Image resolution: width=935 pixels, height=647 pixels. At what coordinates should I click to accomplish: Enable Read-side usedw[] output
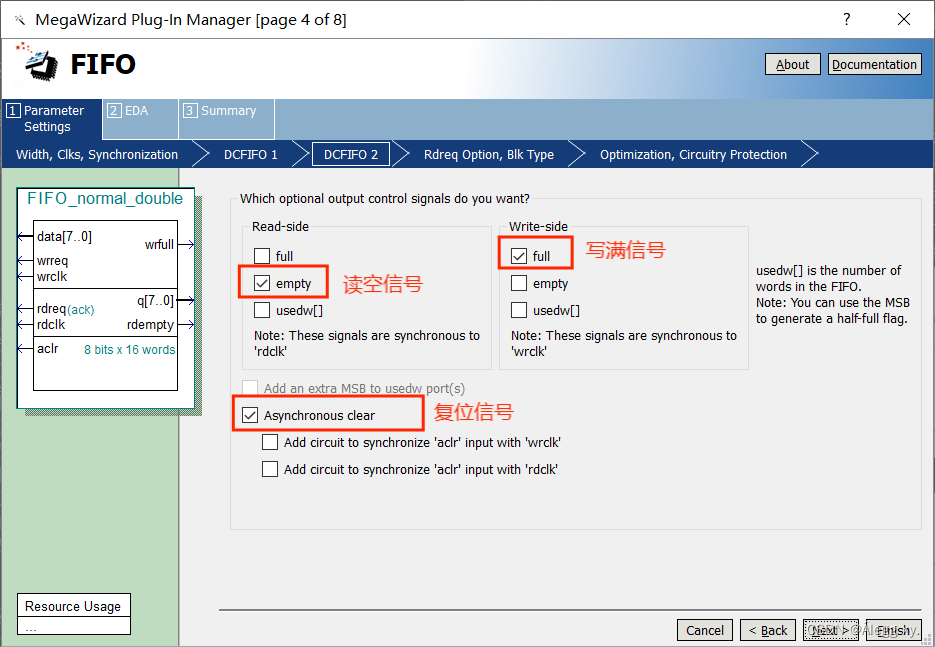262,310
